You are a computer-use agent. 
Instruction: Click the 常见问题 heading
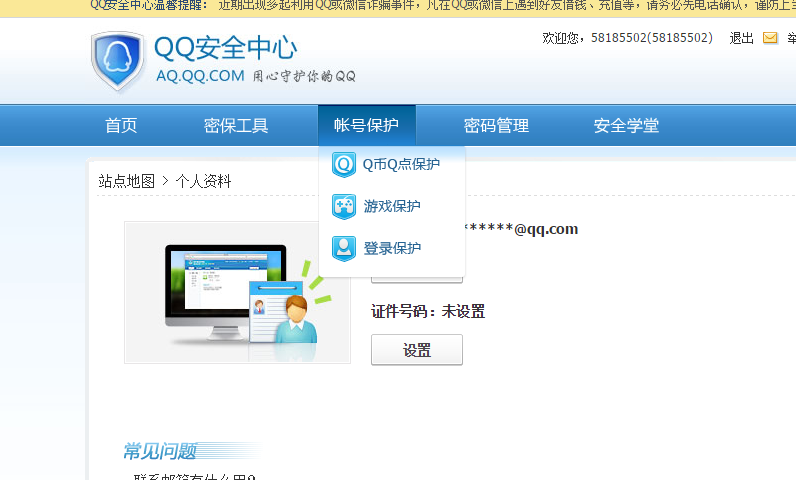pyautogui.click(x=159, y=451)
